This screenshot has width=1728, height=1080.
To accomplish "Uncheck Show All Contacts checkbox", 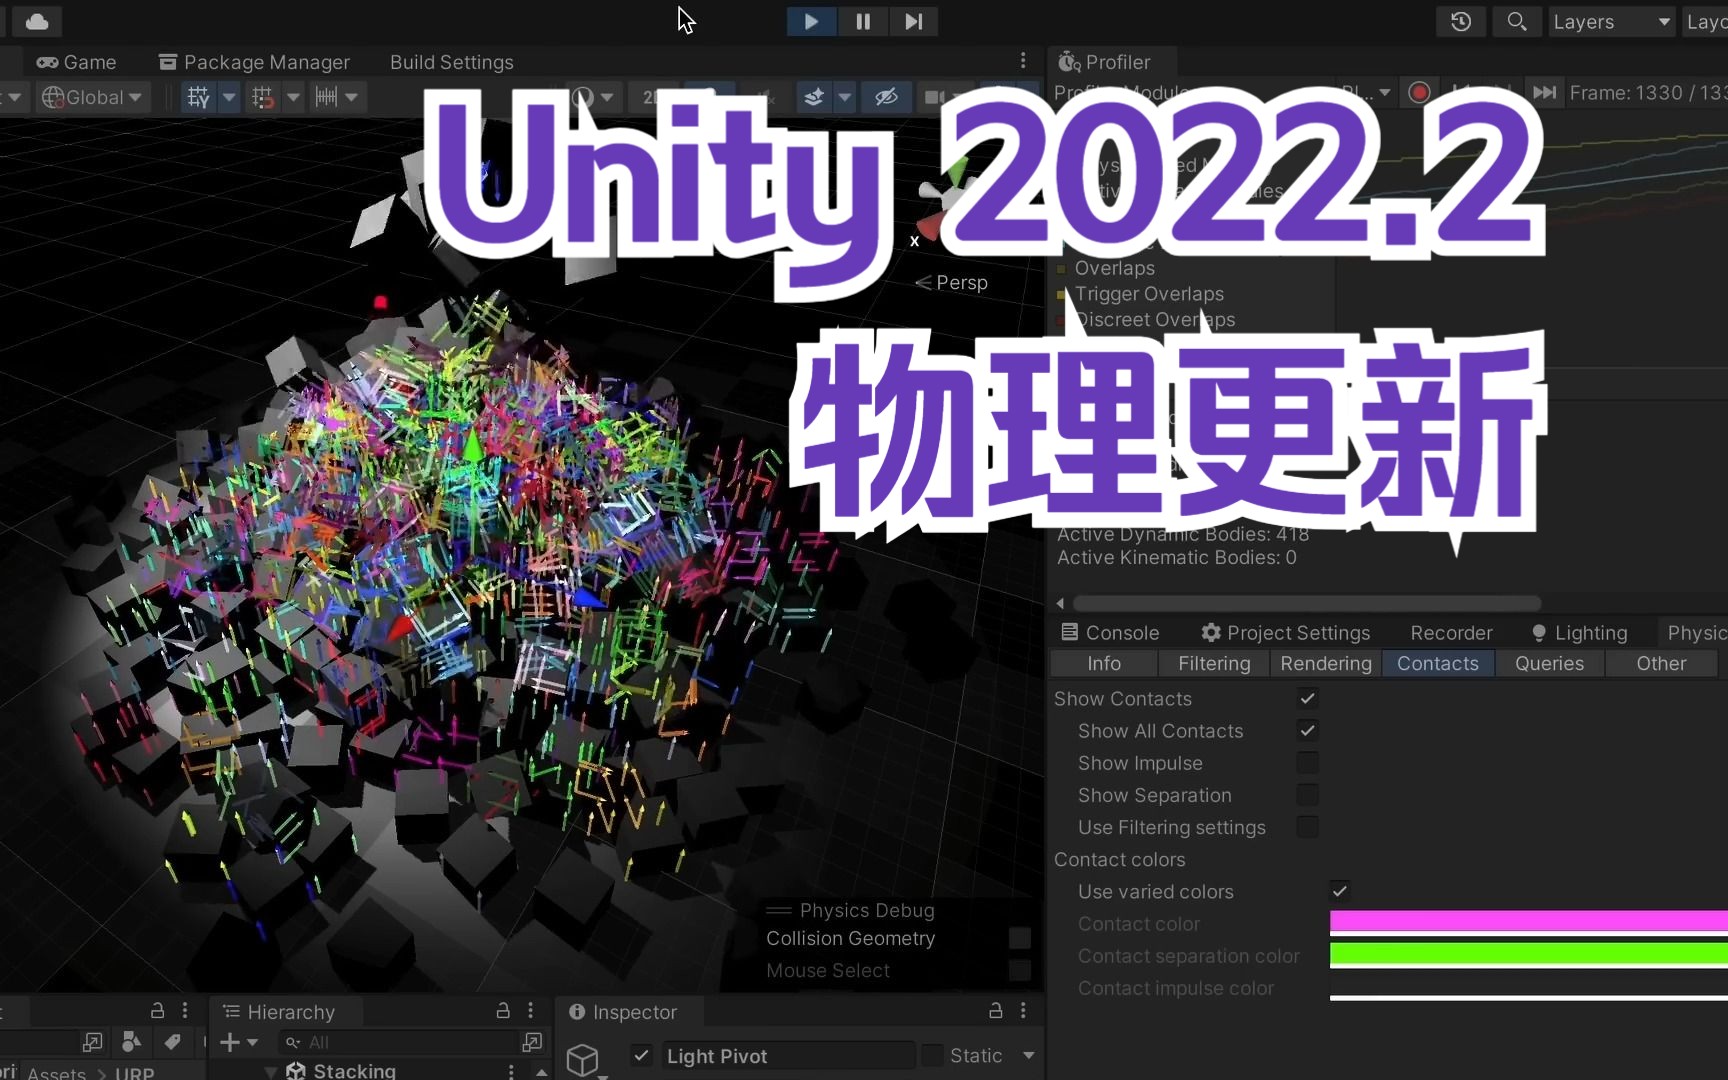I will tap(1307, 730).
